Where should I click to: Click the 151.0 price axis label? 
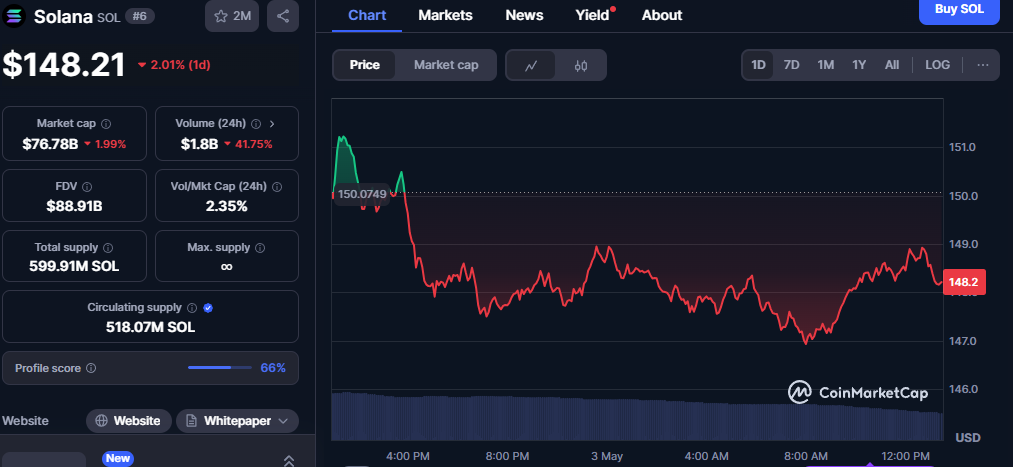(x=963, y=147)
